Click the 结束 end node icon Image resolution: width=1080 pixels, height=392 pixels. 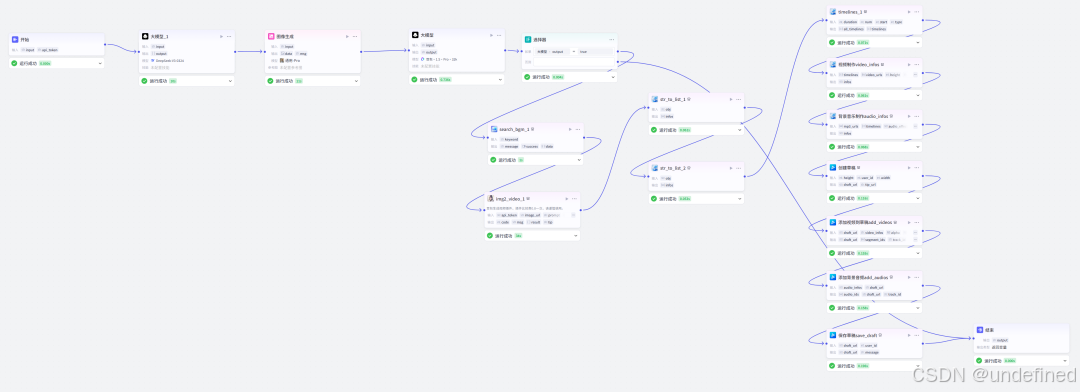[980, 330]
